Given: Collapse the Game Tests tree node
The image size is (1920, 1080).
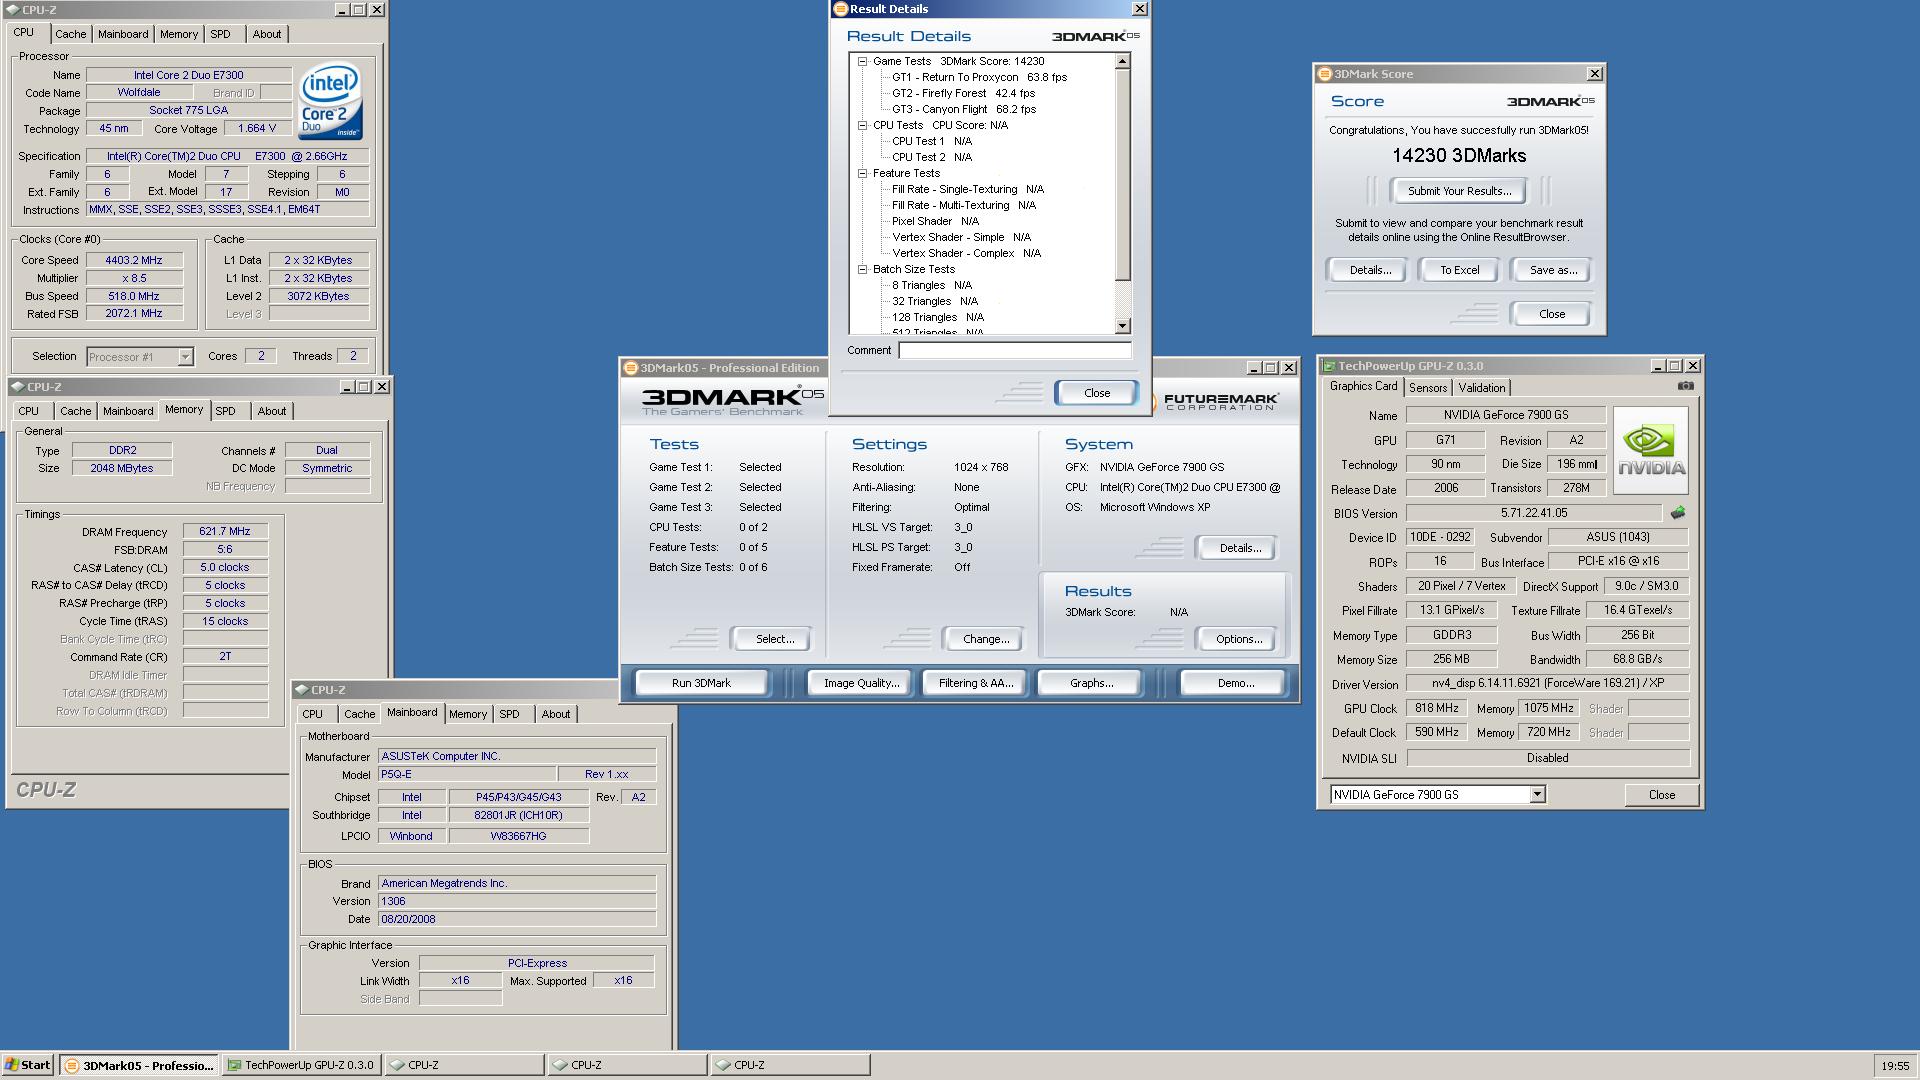Looking at the screenshot, I should [862, 61].
